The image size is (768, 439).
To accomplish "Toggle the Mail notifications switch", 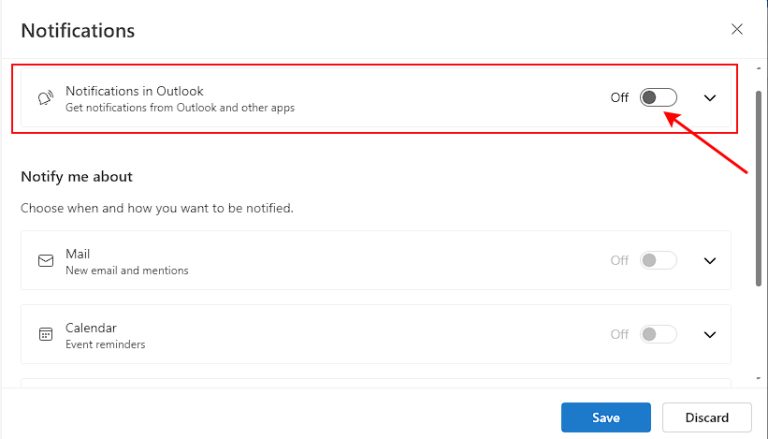I will pos(658,260).
